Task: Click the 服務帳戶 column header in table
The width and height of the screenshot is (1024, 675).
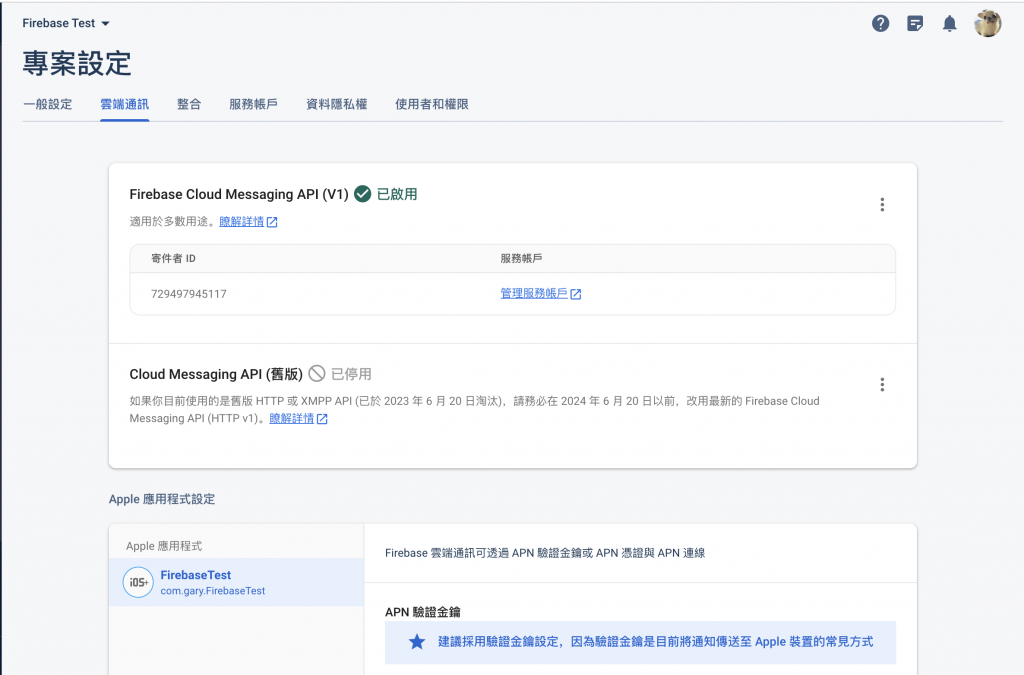Action: [x=521, y=259]
